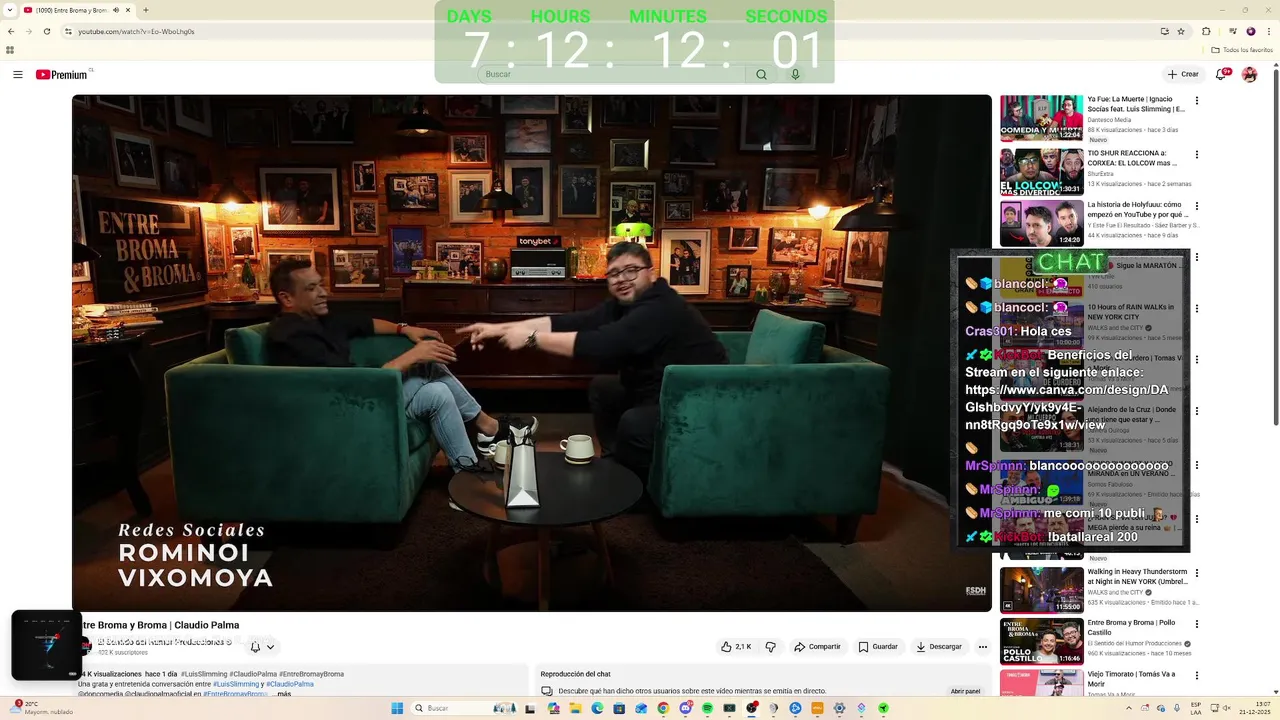
Task: Click the Crear button
Action: (1183, 74)
